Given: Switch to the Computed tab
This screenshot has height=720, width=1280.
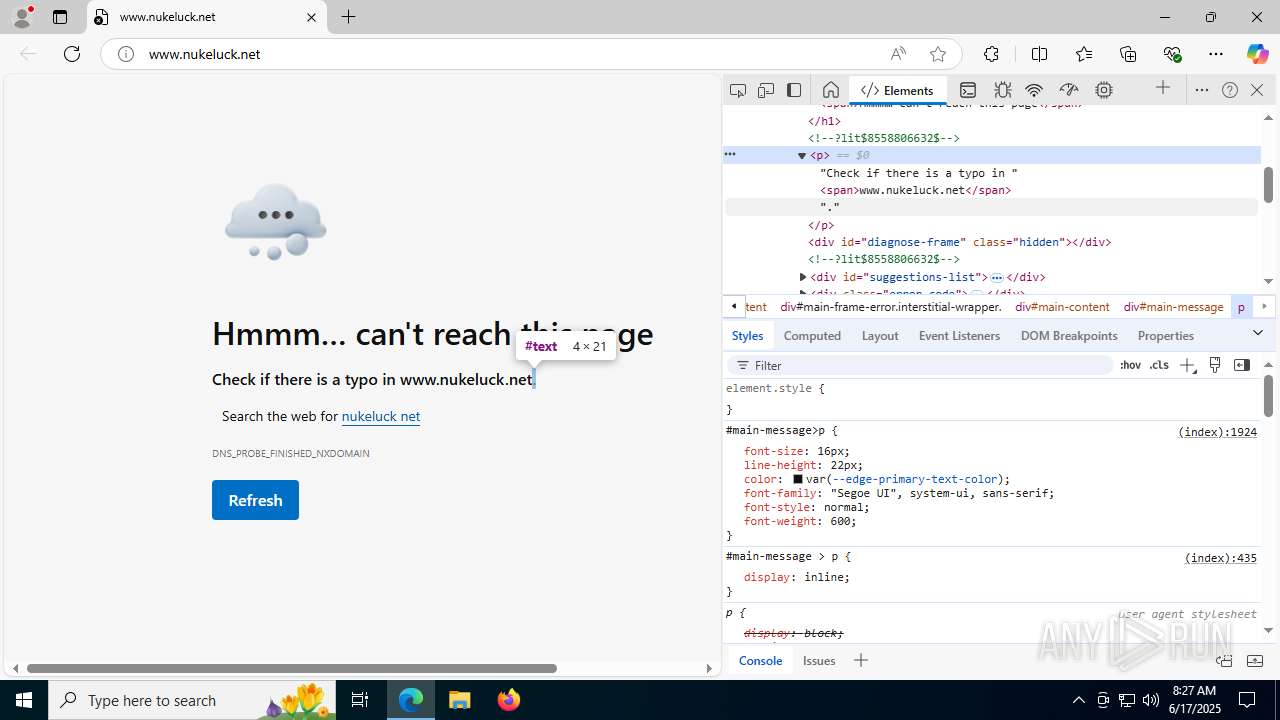Looking at the screenshot, I should point(812,336).
